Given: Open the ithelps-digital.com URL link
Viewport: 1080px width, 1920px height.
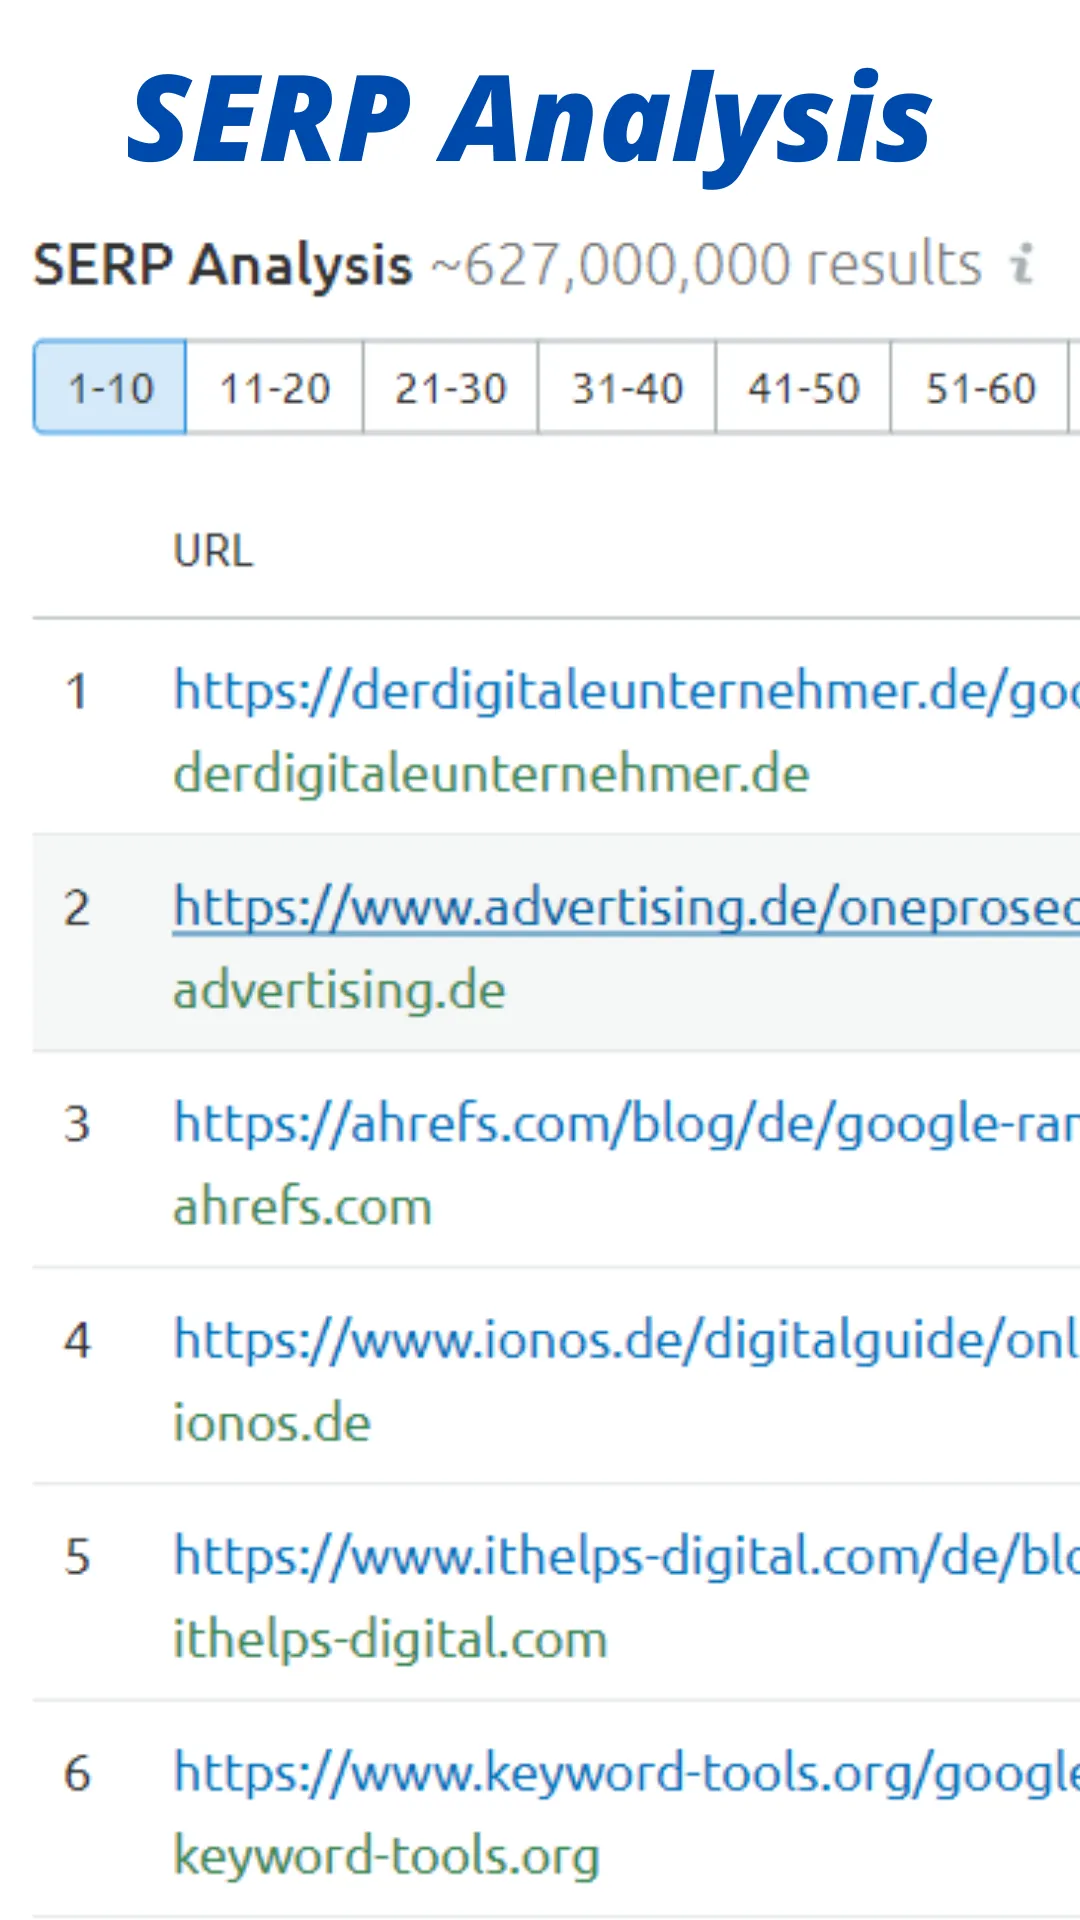Looking at the screenshot, I should pyautogui.click(x=626, y=1557).
